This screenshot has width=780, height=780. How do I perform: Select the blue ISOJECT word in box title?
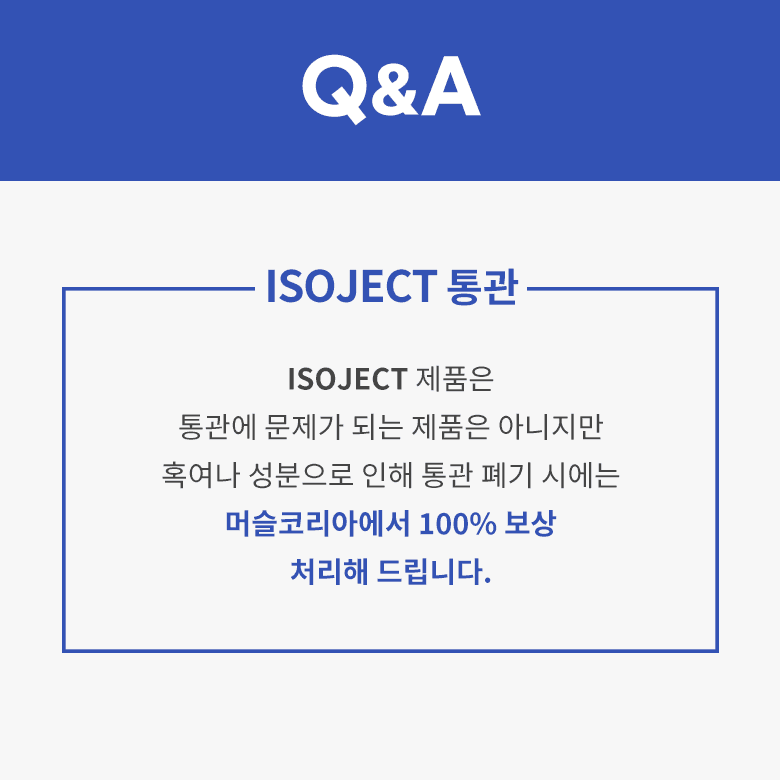(x=351, y=286)
